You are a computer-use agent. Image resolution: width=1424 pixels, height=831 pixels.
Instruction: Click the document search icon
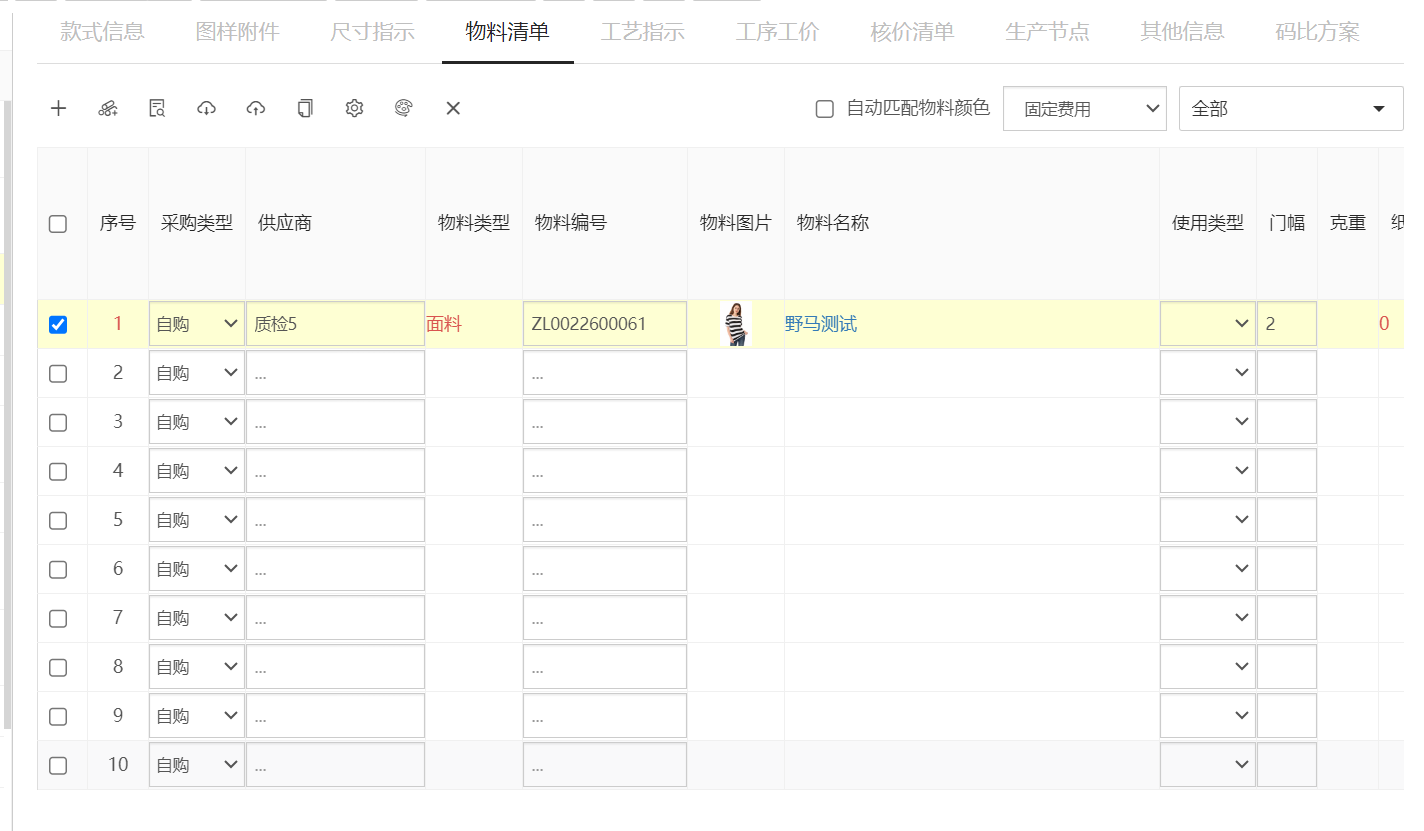click(157, 109)
